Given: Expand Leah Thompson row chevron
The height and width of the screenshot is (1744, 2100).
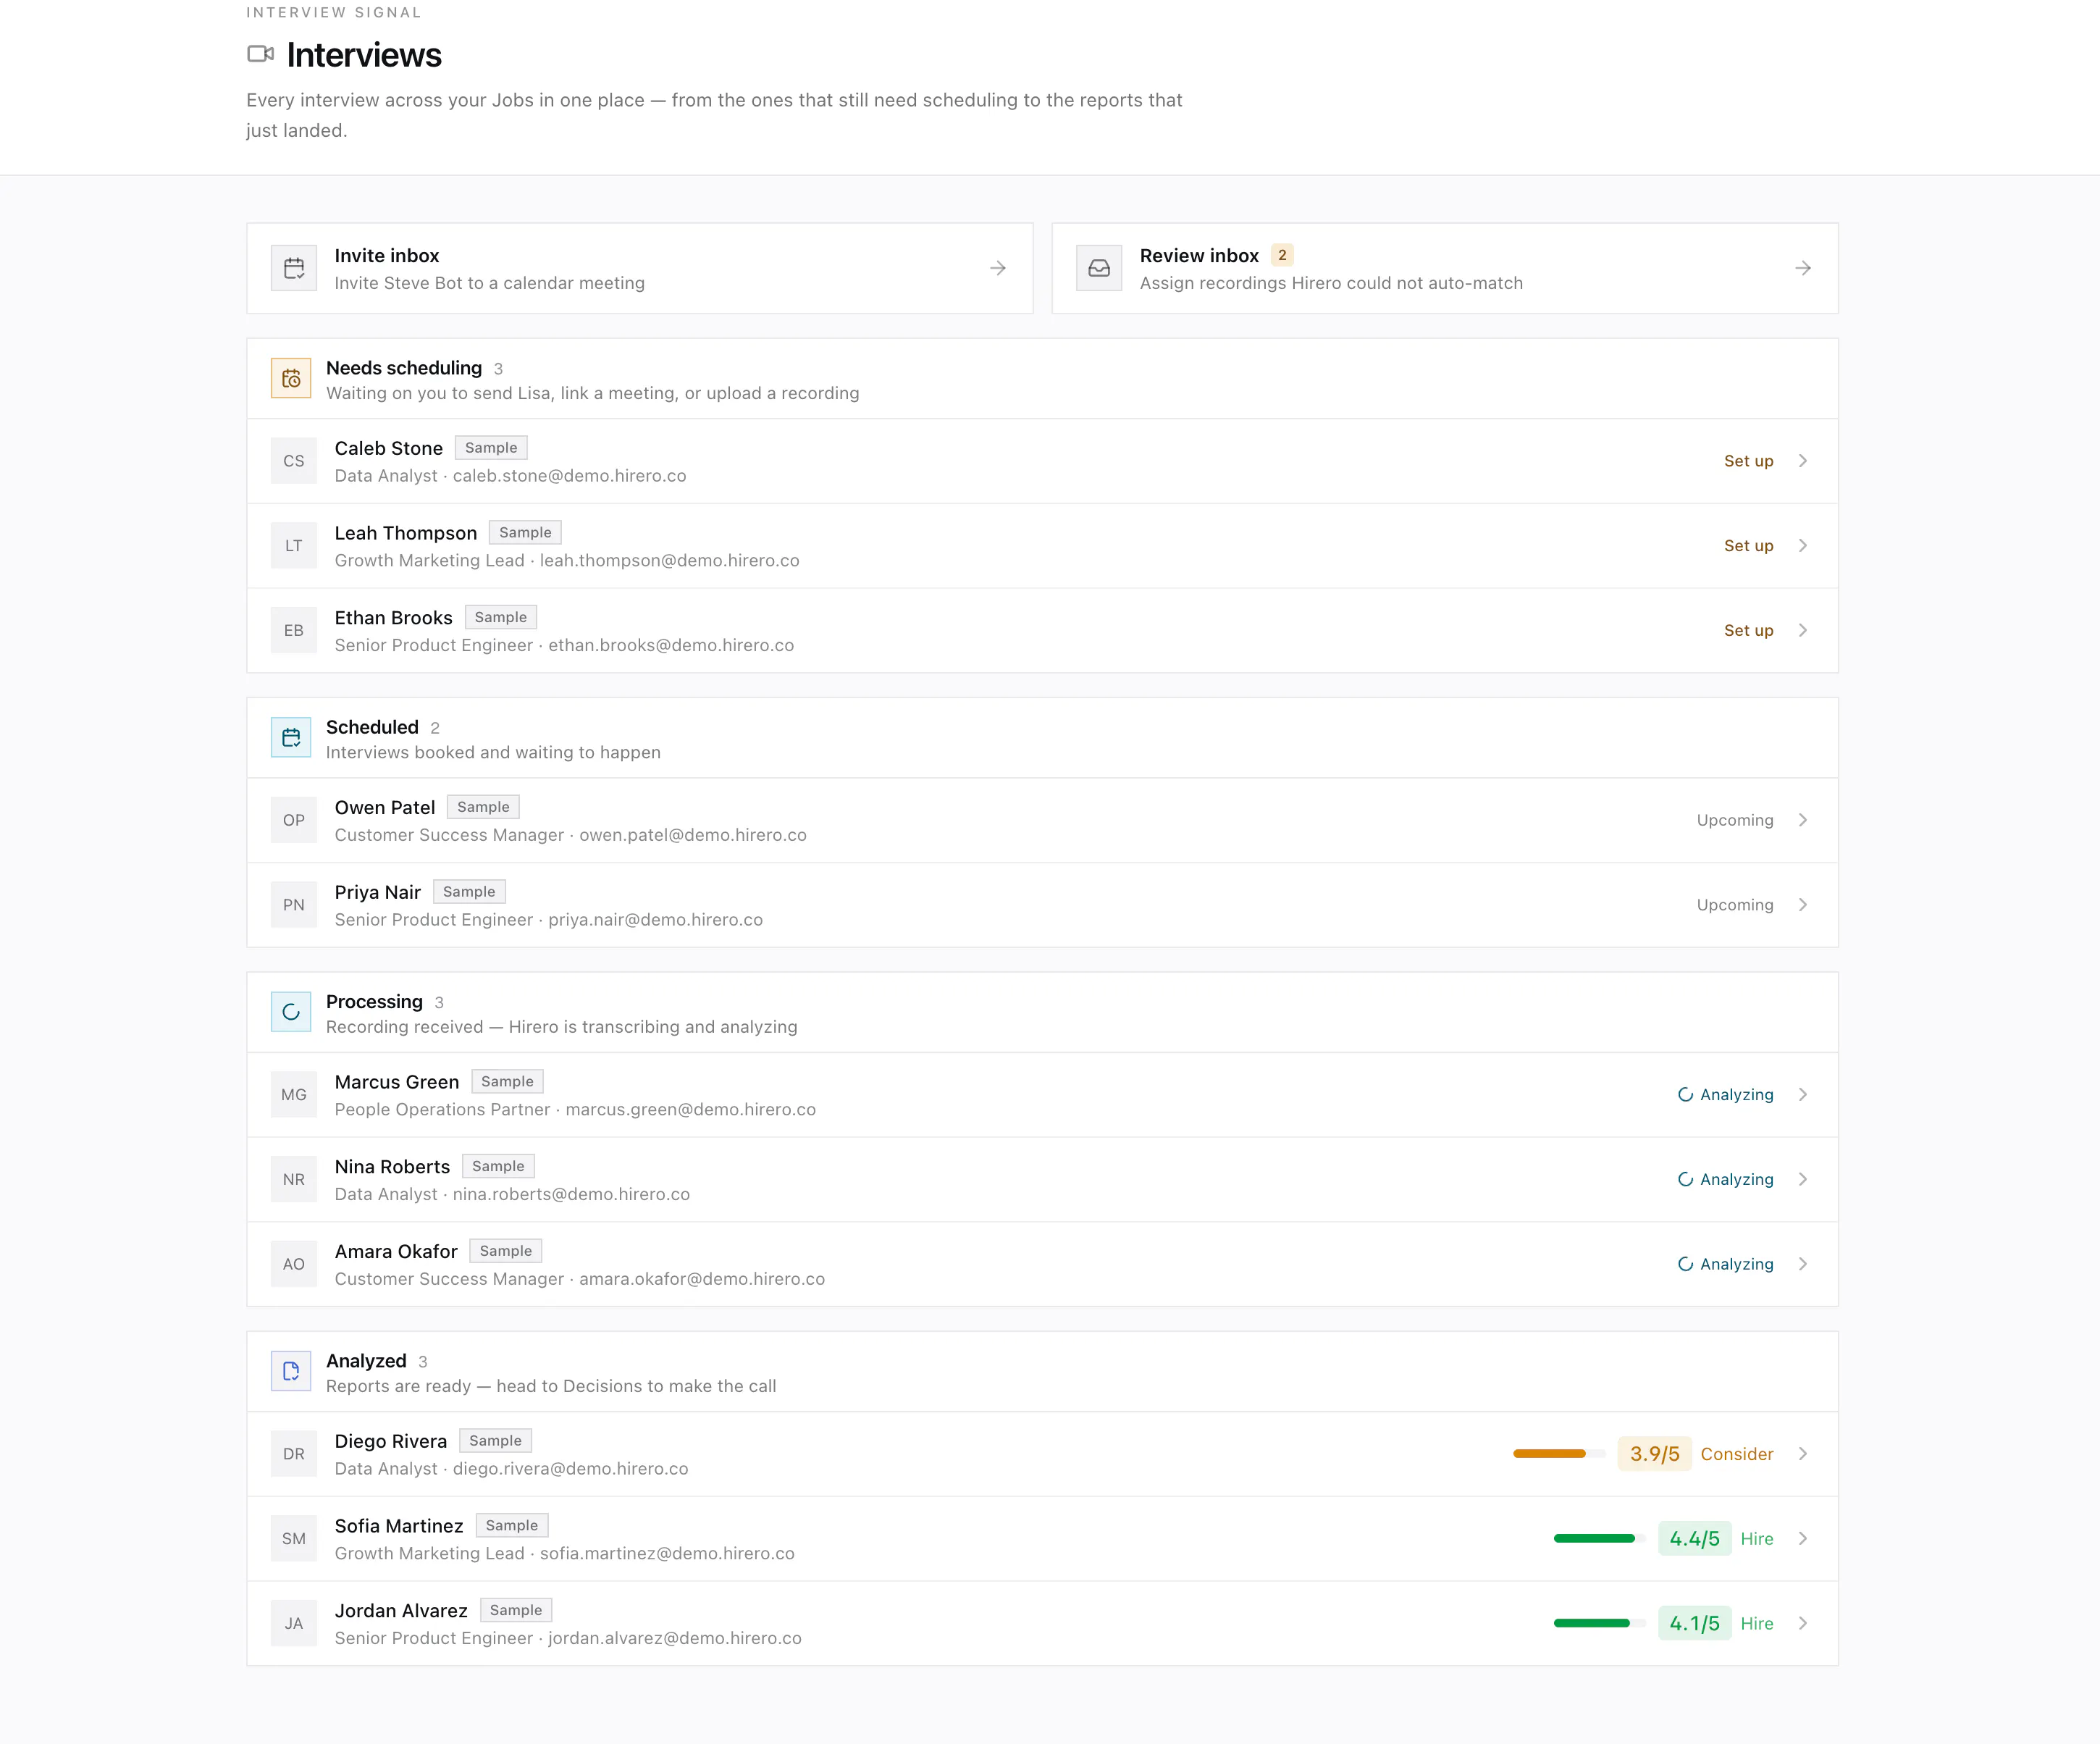Looking at the screenshot, I should 1803,546.
